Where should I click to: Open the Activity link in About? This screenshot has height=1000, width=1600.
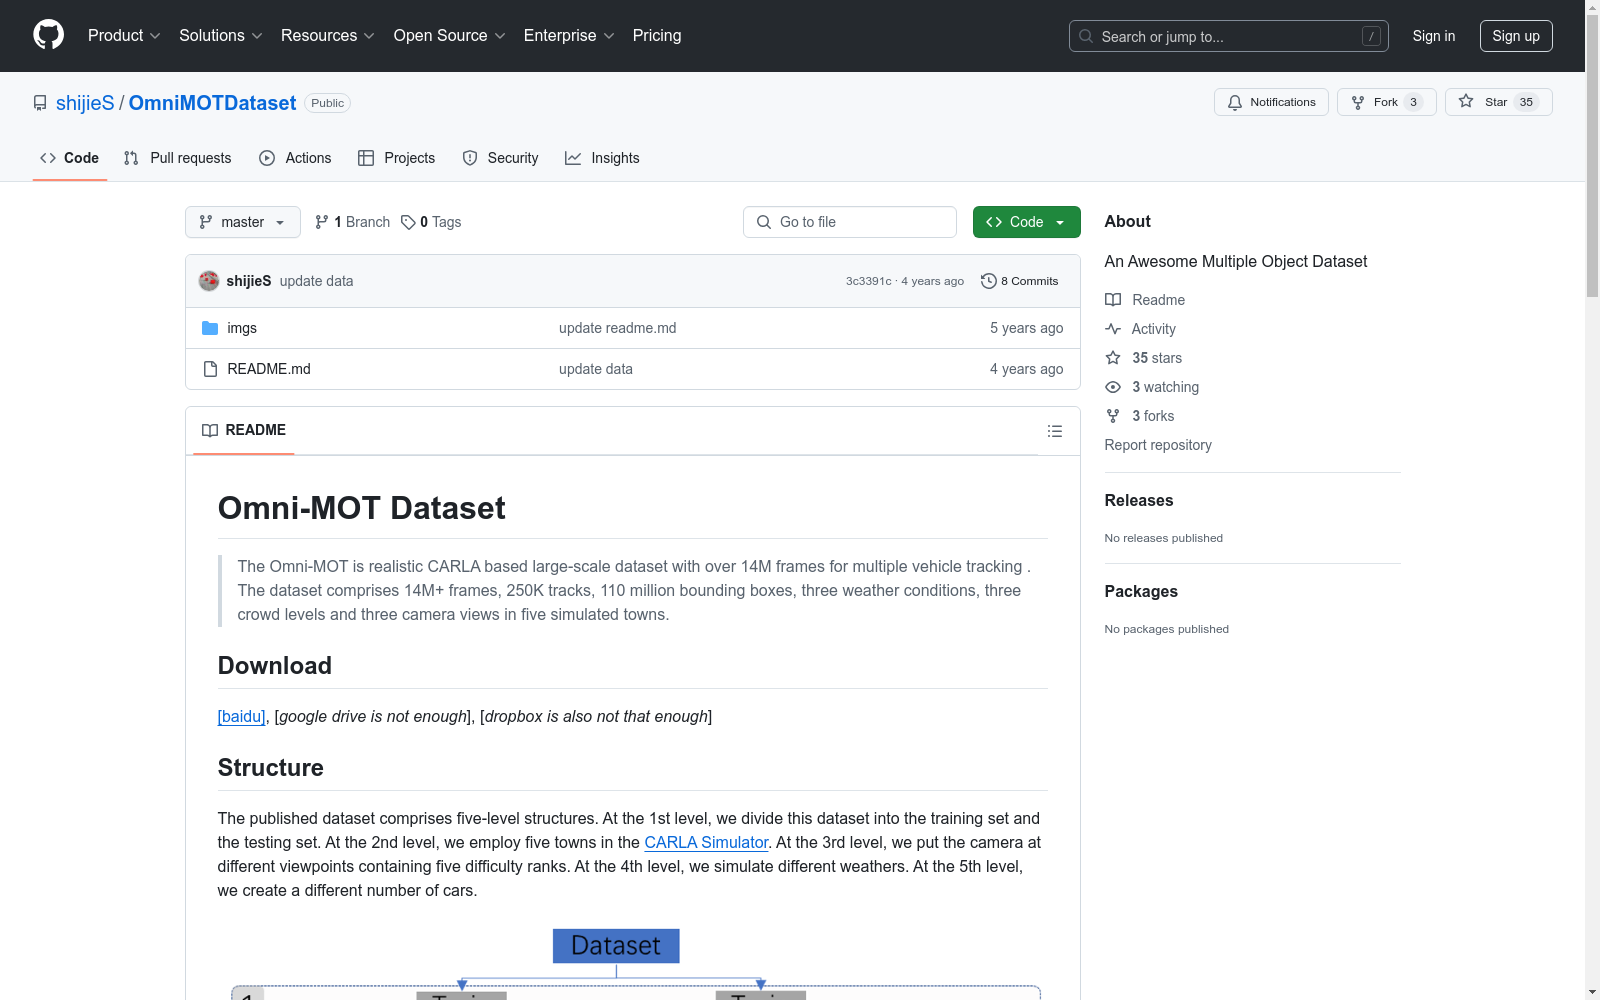click(x=1154, y=329)
